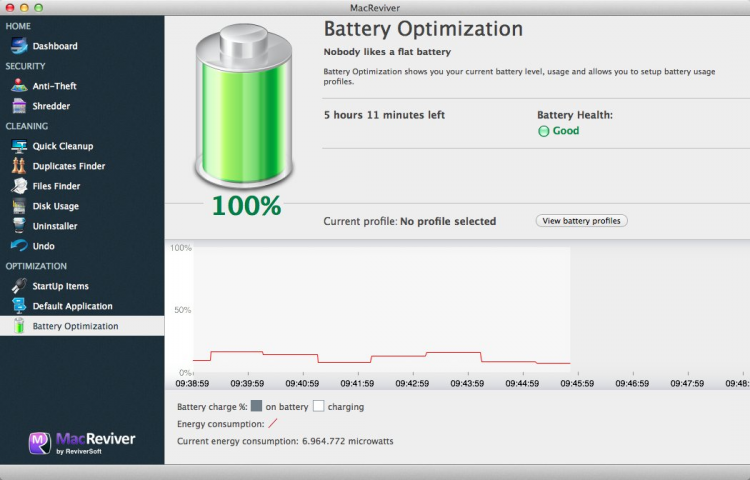
Task: Open the Quick Cleanup label
Action: tap(63, 146)
